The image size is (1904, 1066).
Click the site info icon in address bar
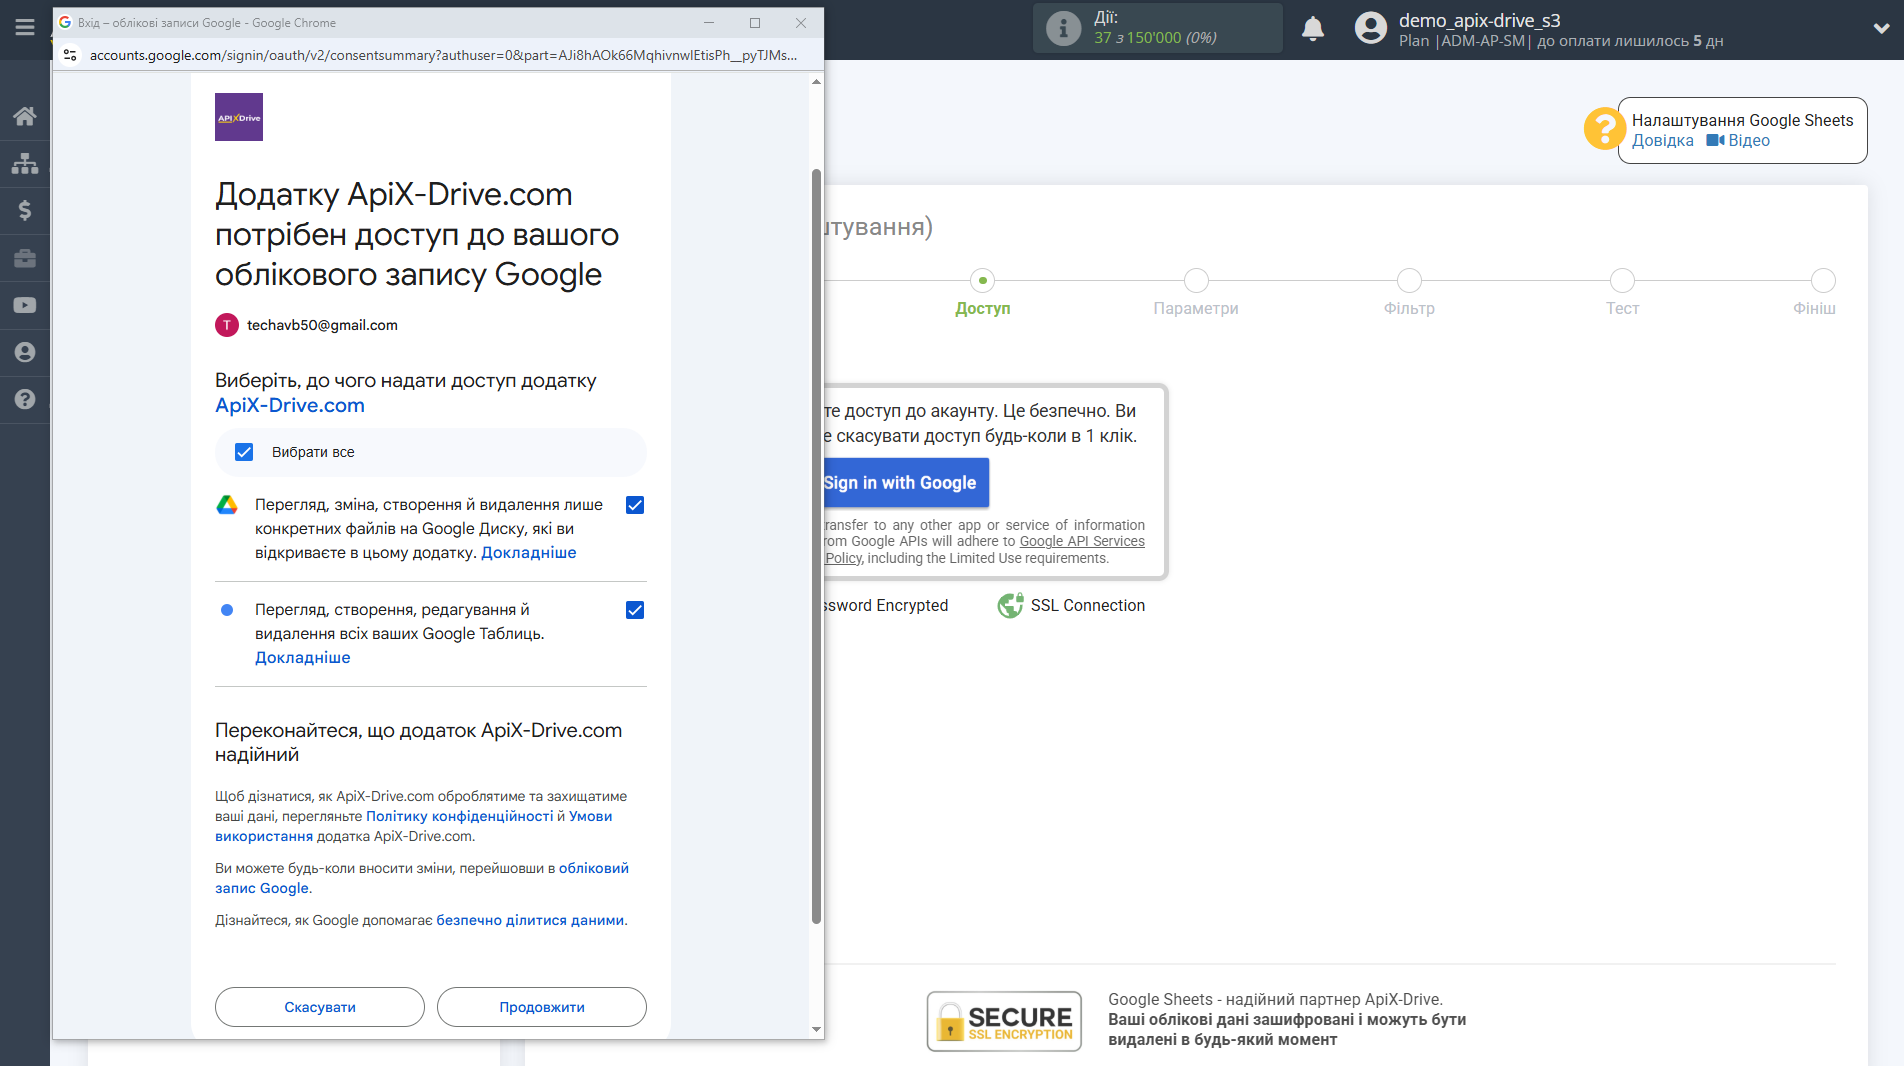click(x=70, y=55)
